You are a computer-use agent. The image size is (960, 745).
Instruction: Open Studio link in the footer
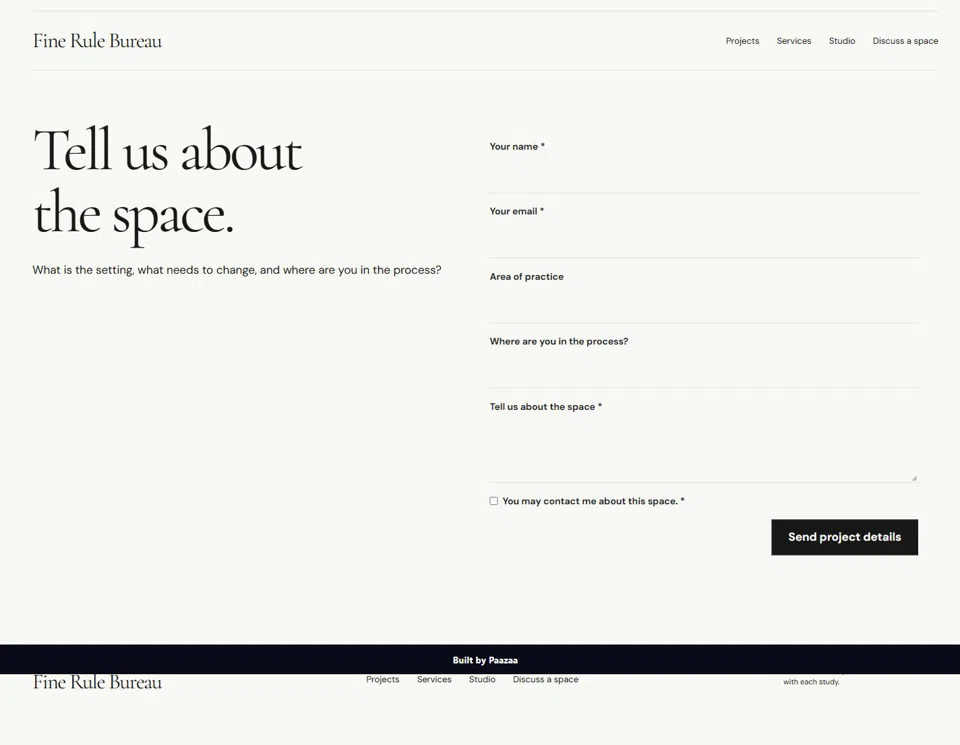pos(482,679)
